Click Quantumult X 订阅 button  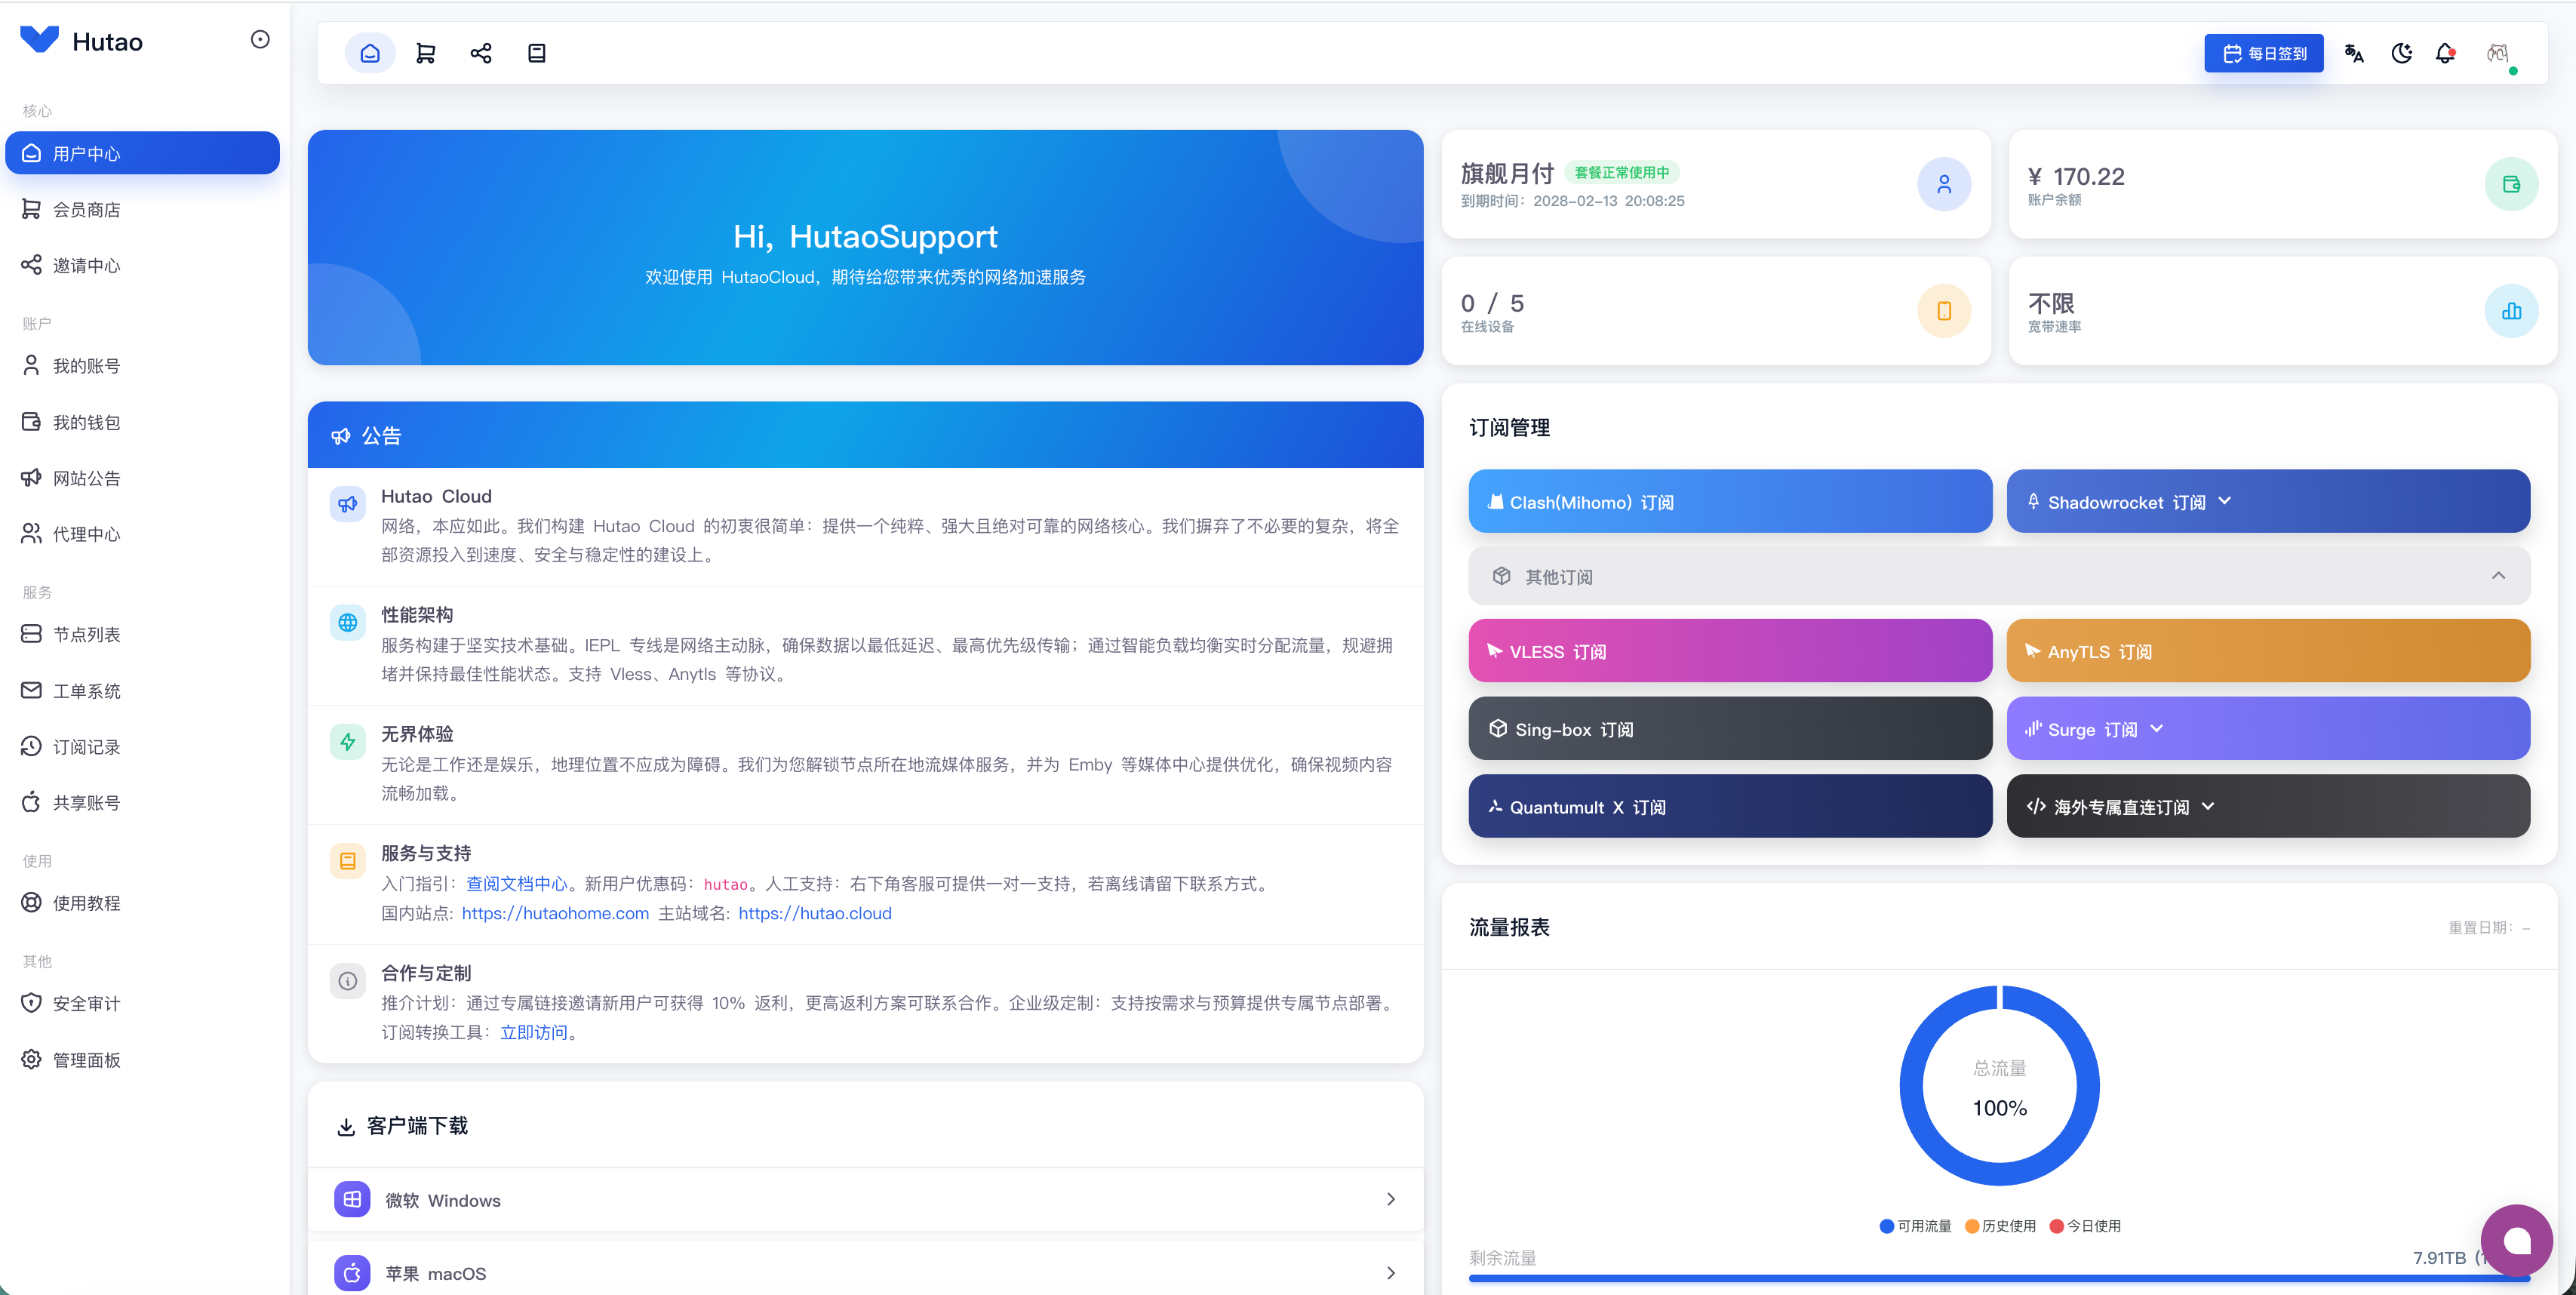tap(1730, 806)
